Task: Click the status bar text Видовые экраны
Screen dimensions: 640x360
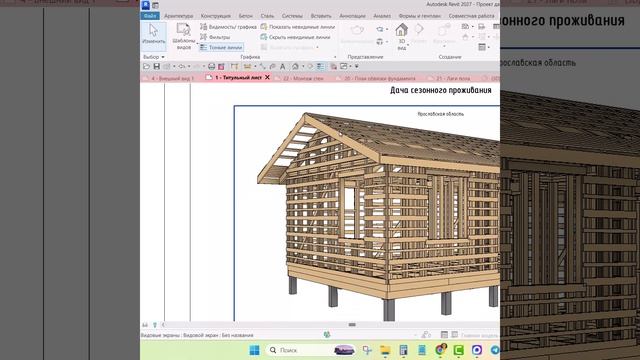Action: tap(160, 336)
